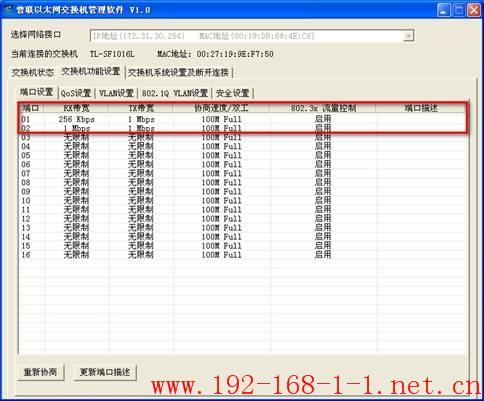Click the 端口描述 column header
Image resolution: width=484 pixels, height=401 pixels.
coord(421,108)
